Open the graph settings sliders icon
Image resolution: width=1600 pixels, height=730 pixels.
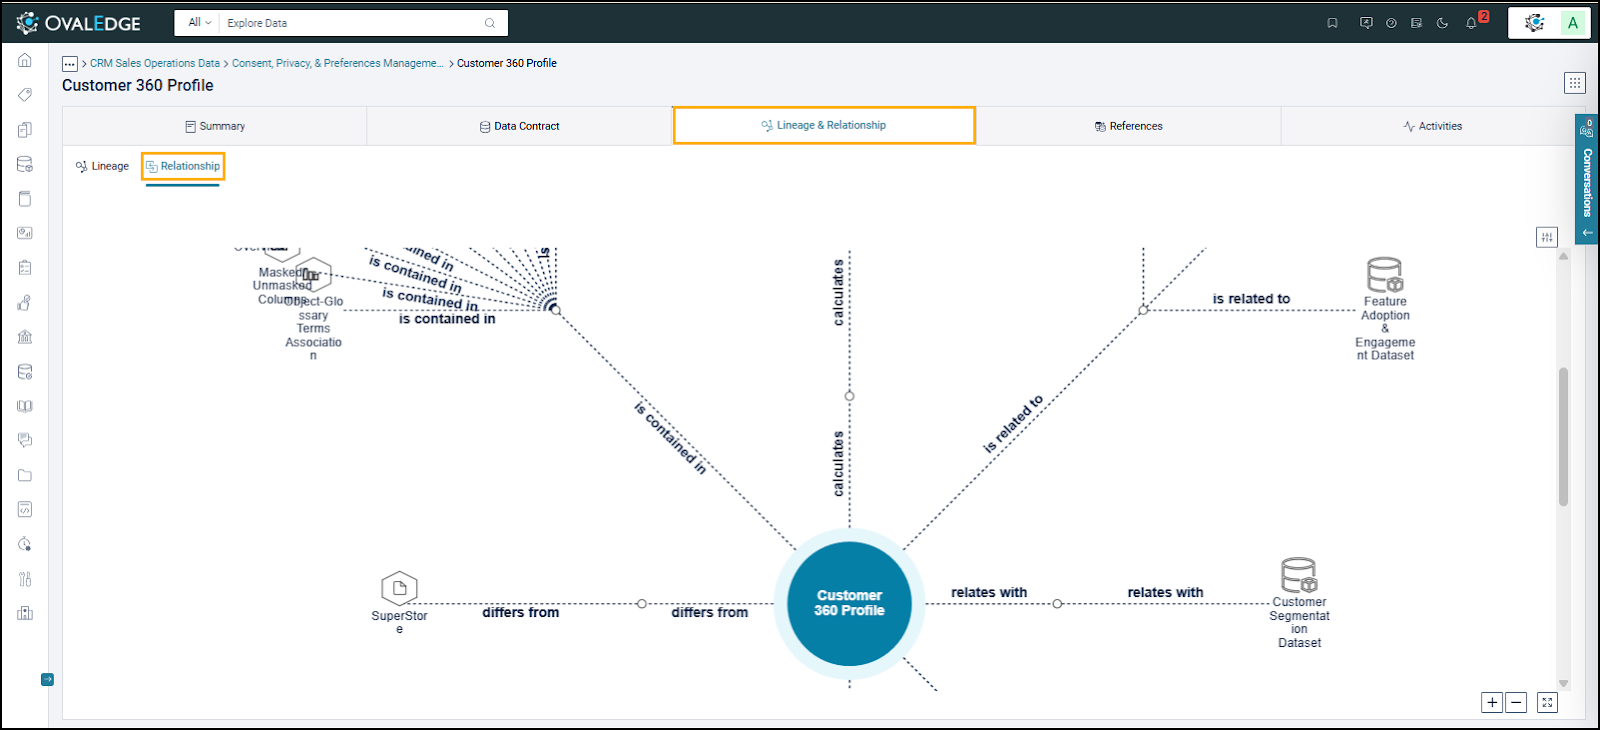(1547, 237)
